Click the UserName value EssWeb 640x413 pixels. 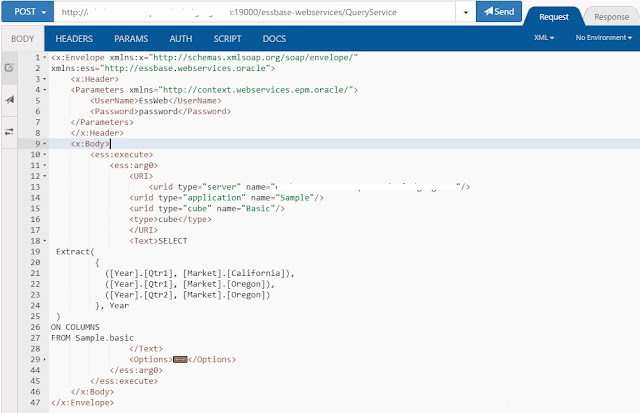(153, 100)
